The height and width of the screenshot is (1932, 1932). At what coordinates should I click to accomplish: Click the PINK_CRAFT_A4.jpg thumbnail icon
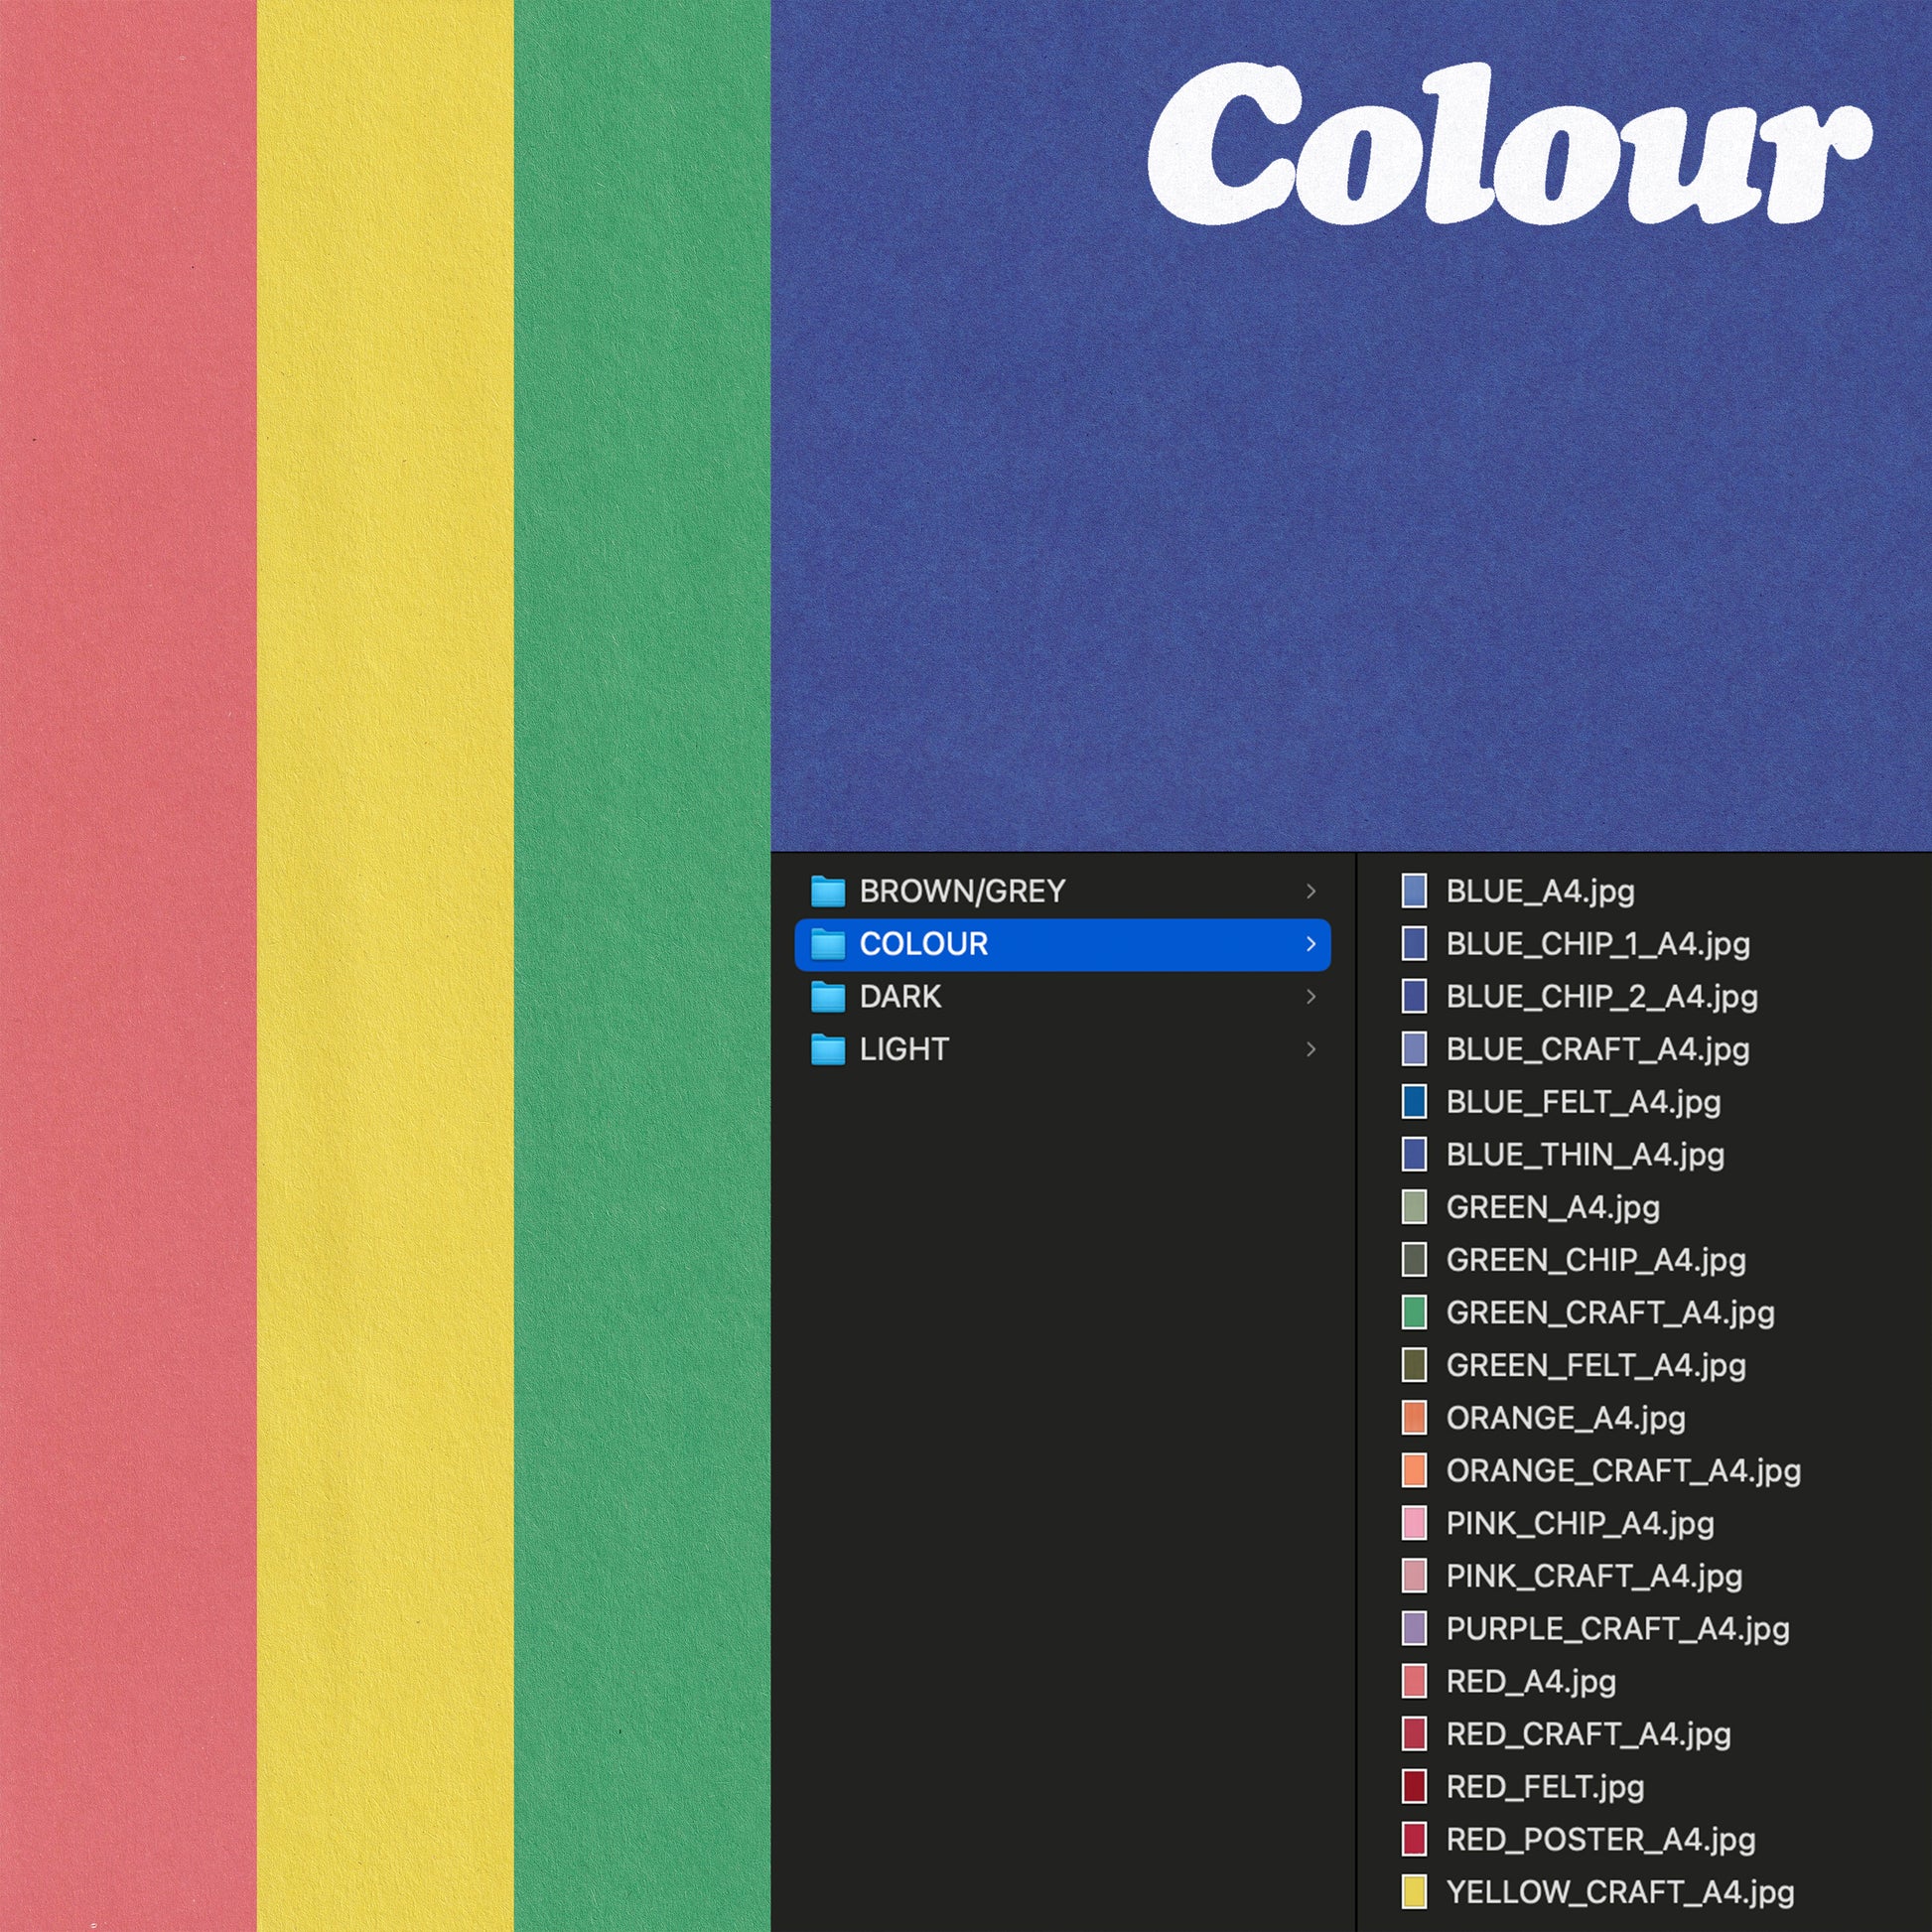click(1414, 1575)
